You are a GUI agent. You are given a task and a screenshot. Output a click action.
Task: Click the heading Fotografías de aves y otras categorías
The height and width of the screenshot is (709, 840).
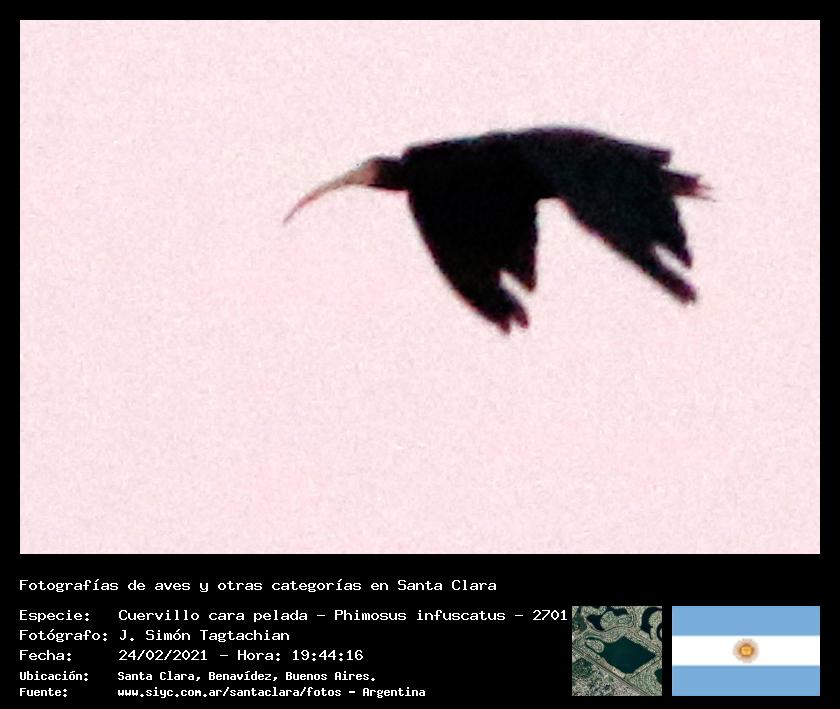coord(257,585)
